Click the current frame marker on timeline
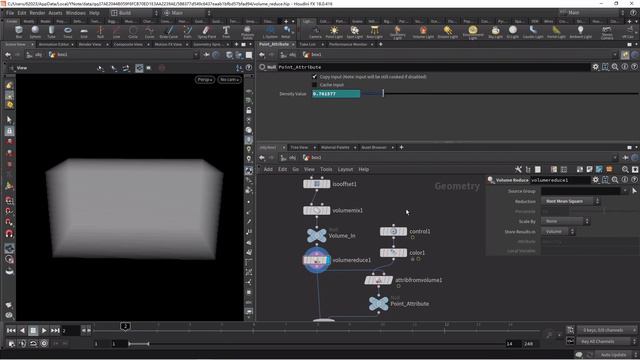This screenshot has height=360, width=640. pos(125,326)
